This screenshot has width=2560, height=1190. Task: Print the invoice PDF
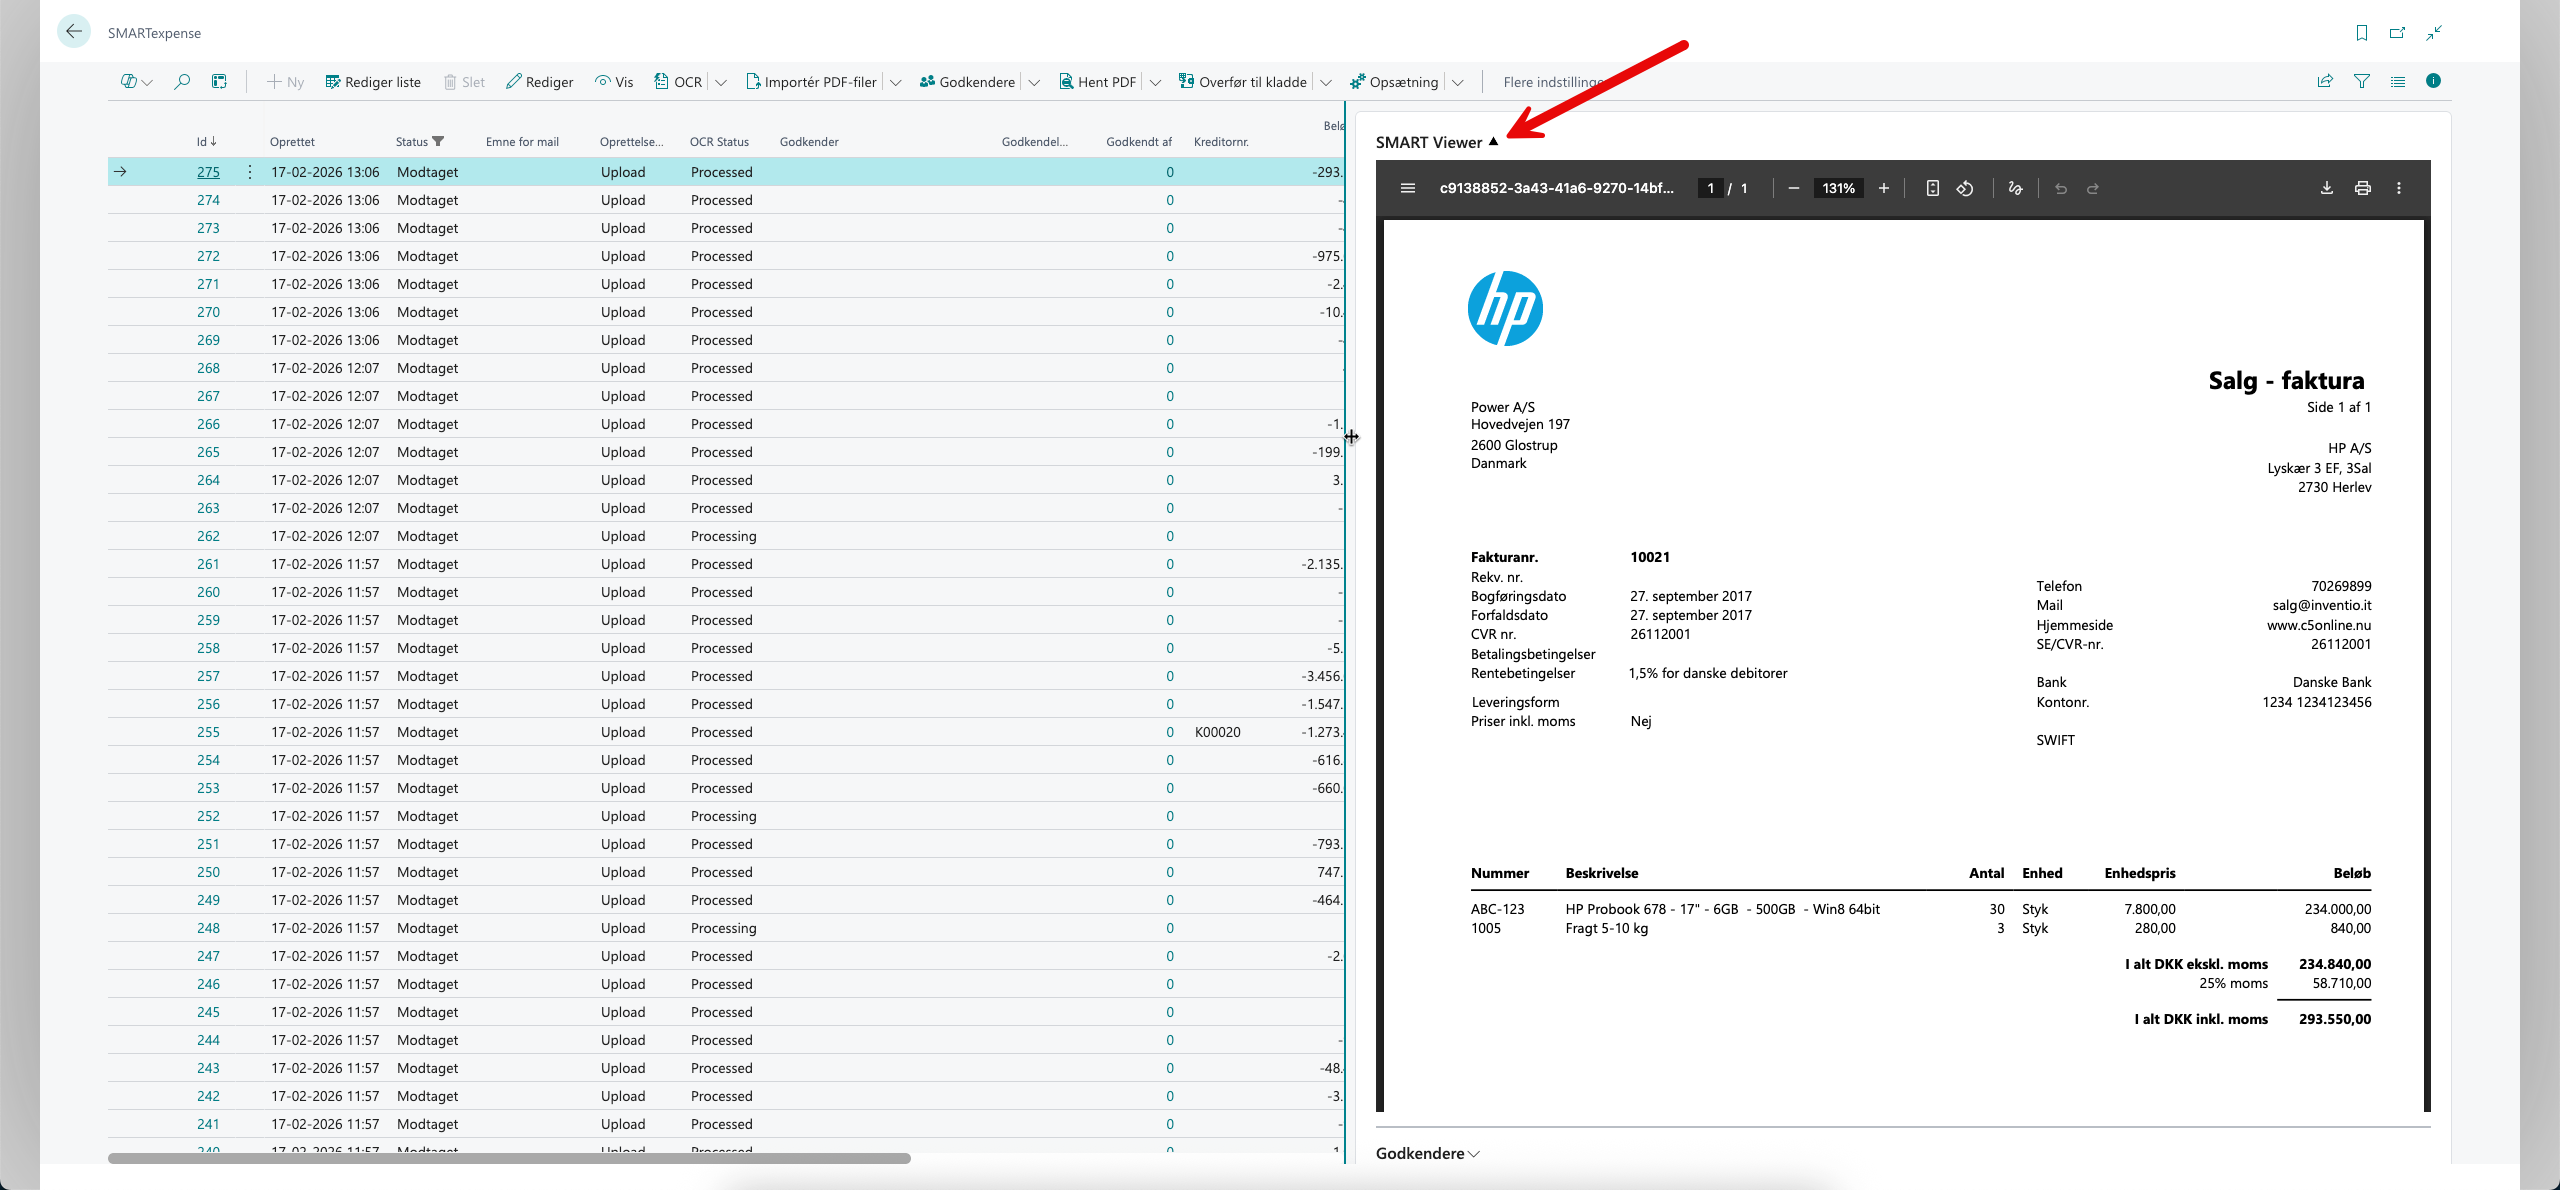pyautogui.click(x=2362, y=188)
